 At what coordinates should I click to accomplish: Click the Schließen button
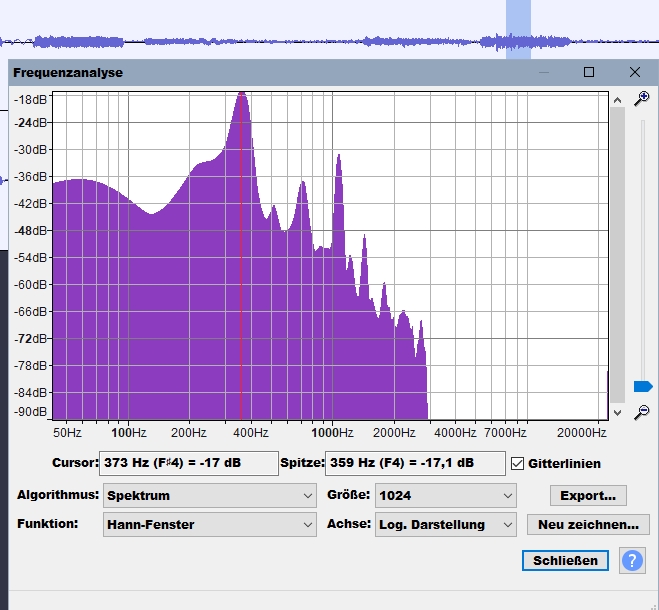point(565,560)
